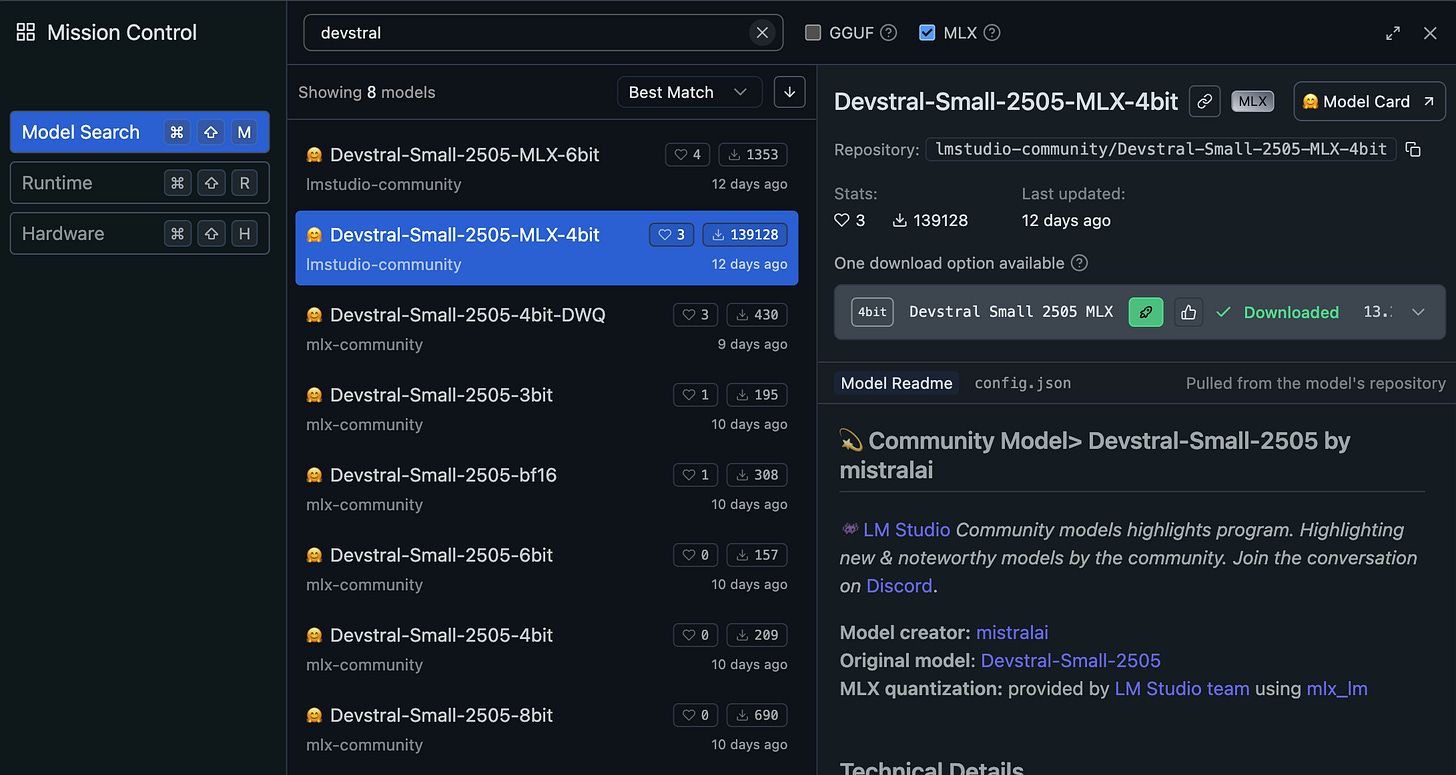Clear the devstral search text
This screenshot has width=1456, height=775.
[x=762, y=33]
